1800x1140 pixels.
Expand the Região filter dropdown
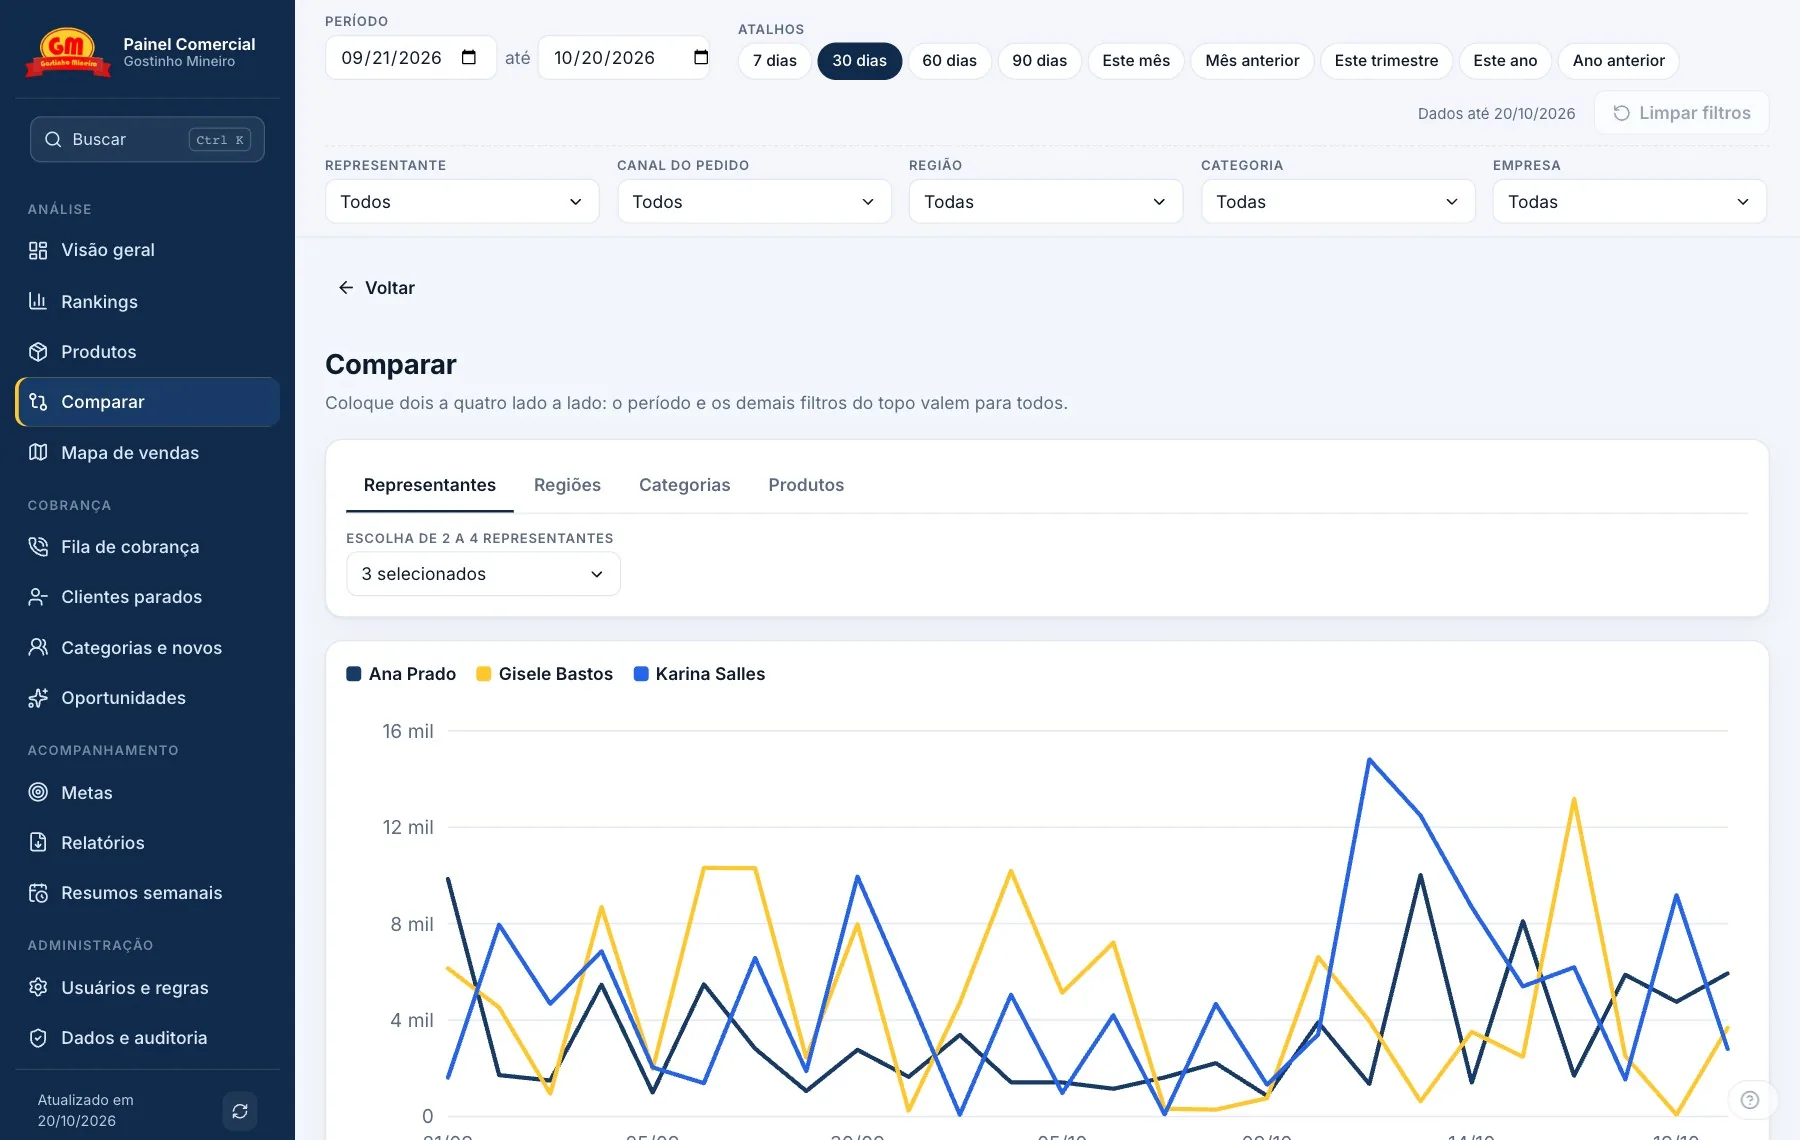(1046, 202)
